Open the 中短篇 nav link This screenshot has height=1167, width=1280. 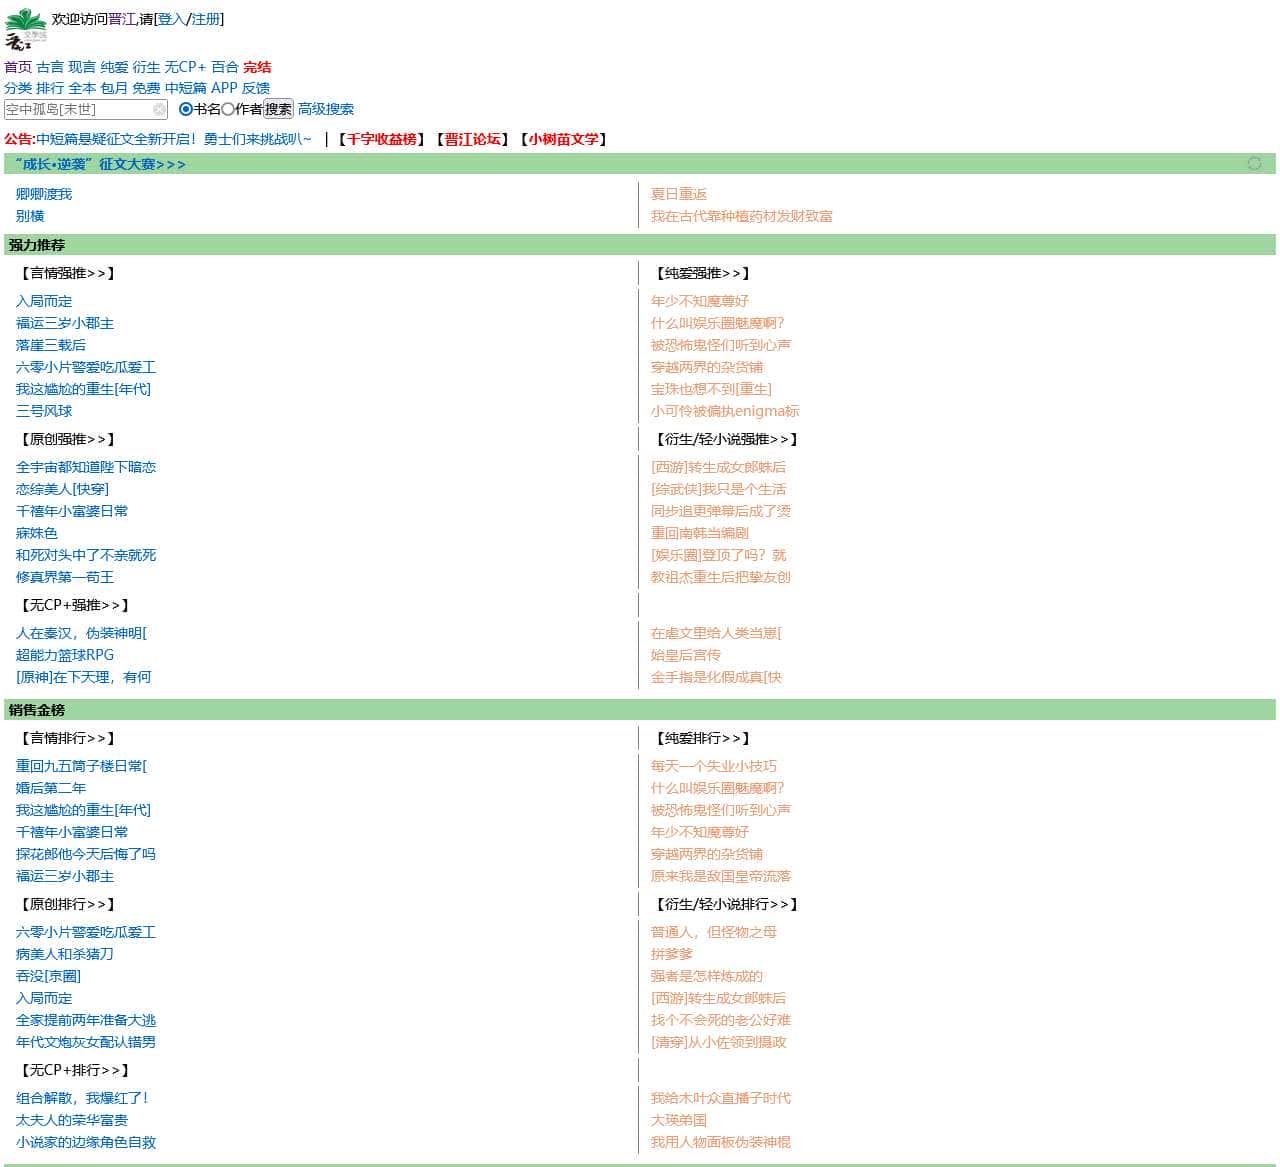186,88
